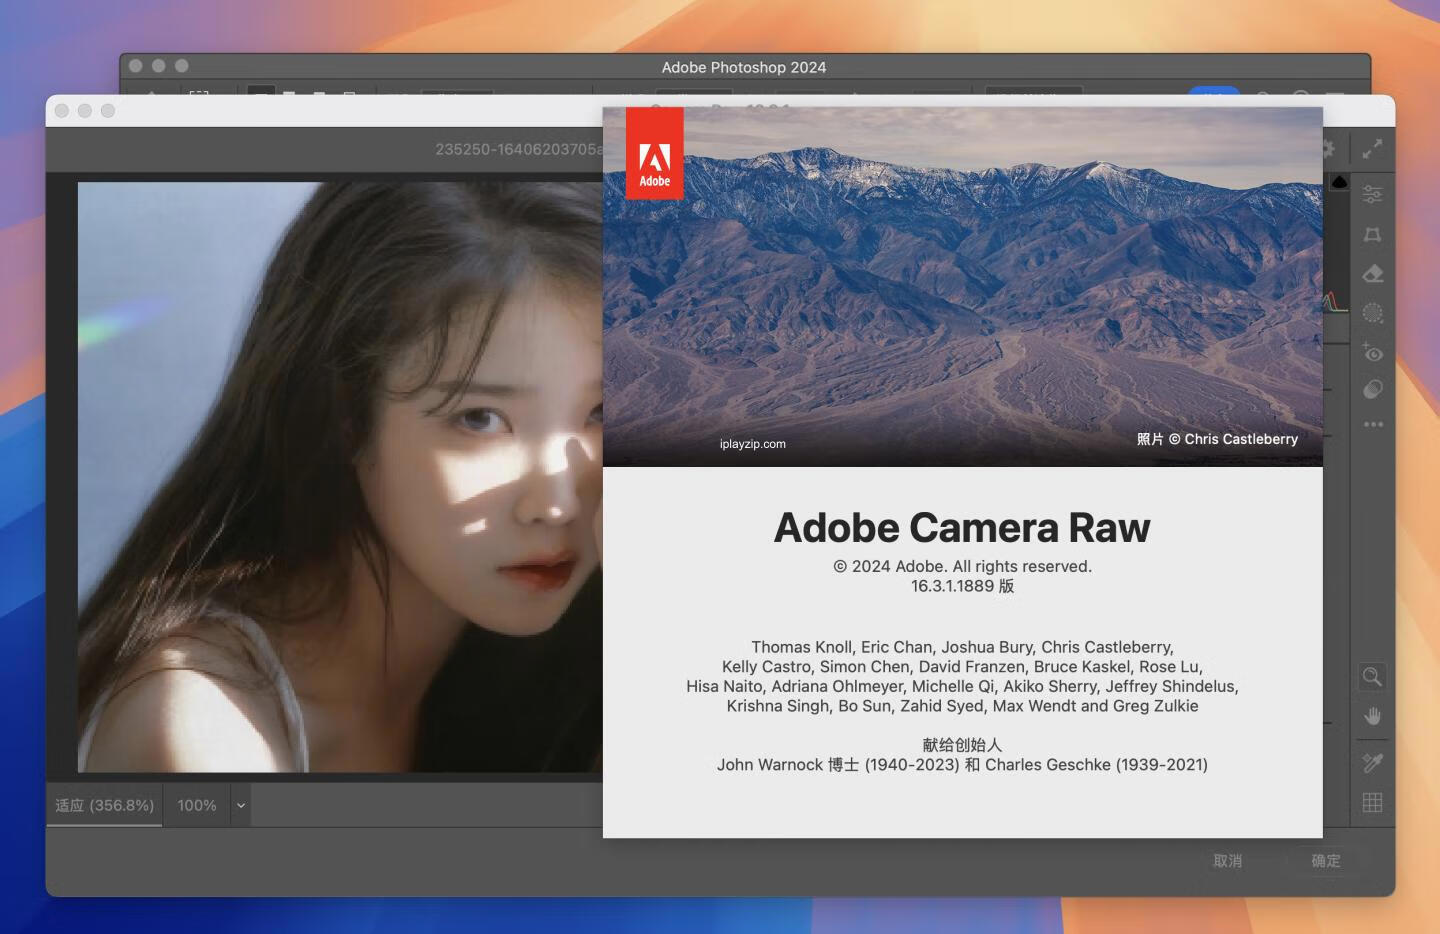Image resolution: width=1440 pixels, height=934 pixels.
Task: Select the Zoom magnifier tool
Action: tap(1372, 677)
